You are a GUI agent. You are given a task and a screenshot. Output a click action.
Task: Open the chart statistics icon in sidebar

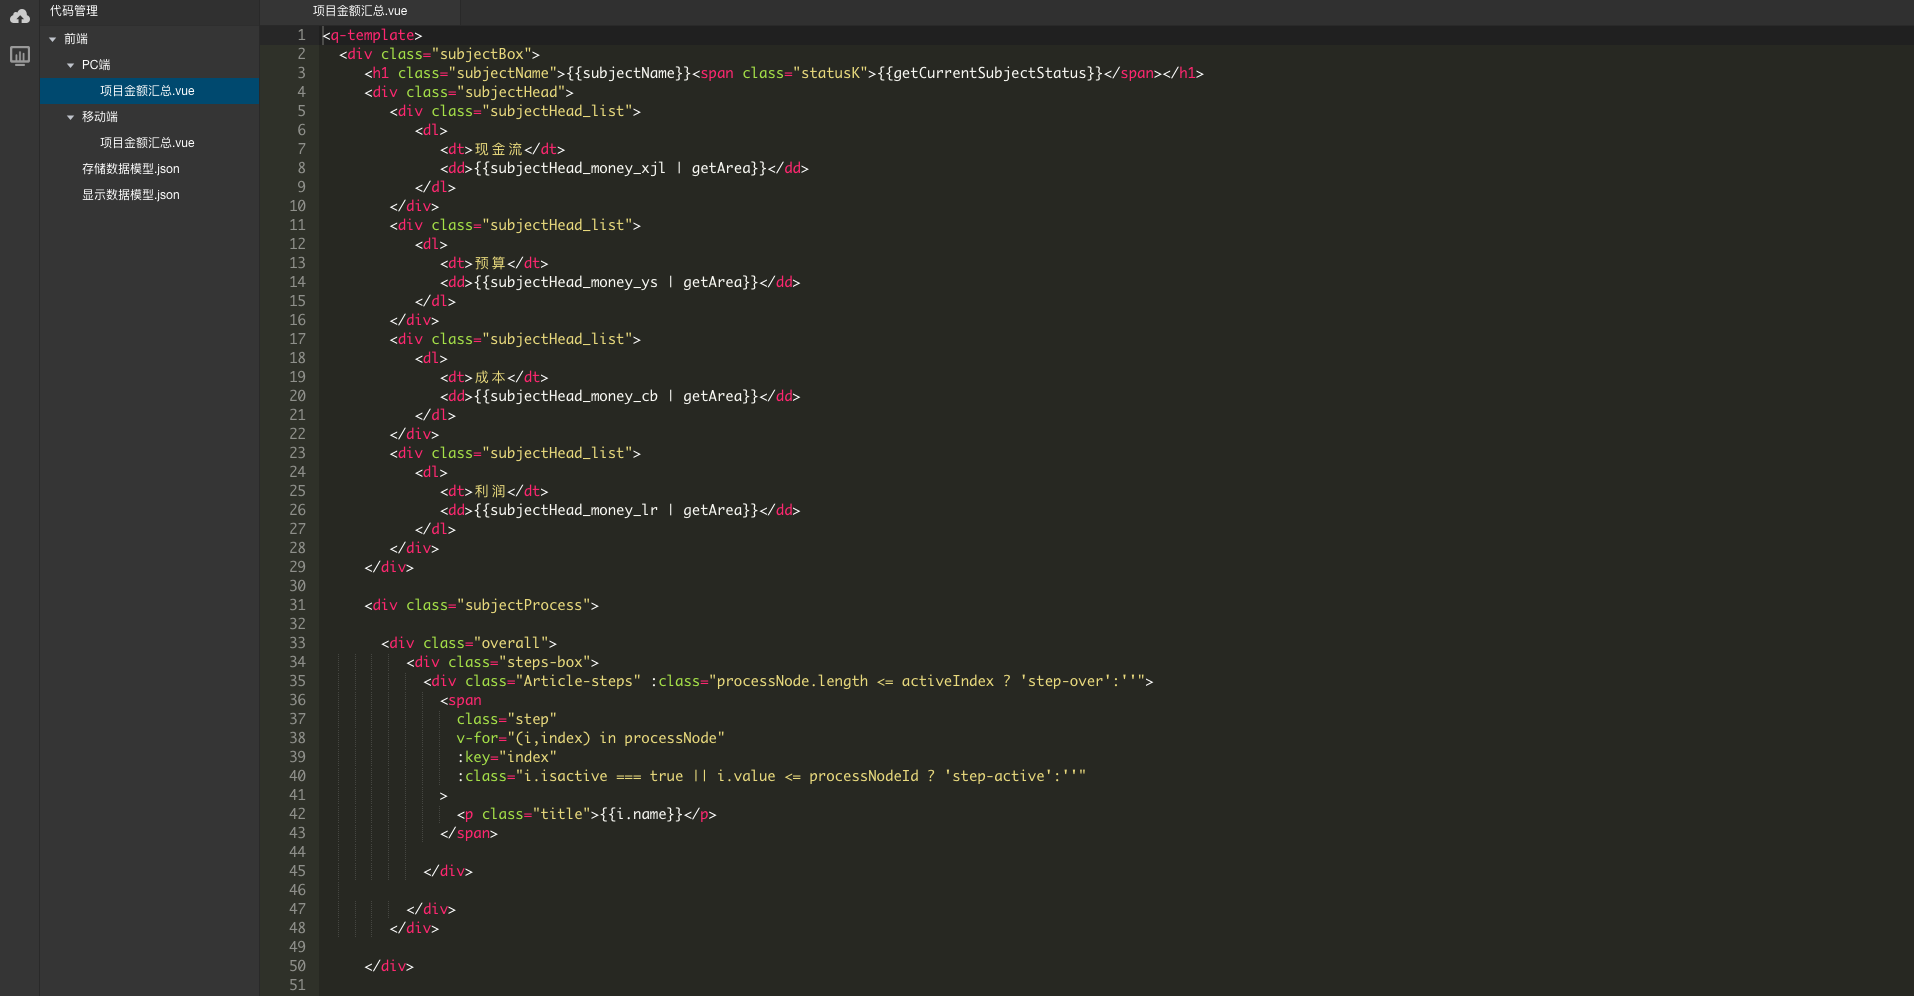point(19,55)
